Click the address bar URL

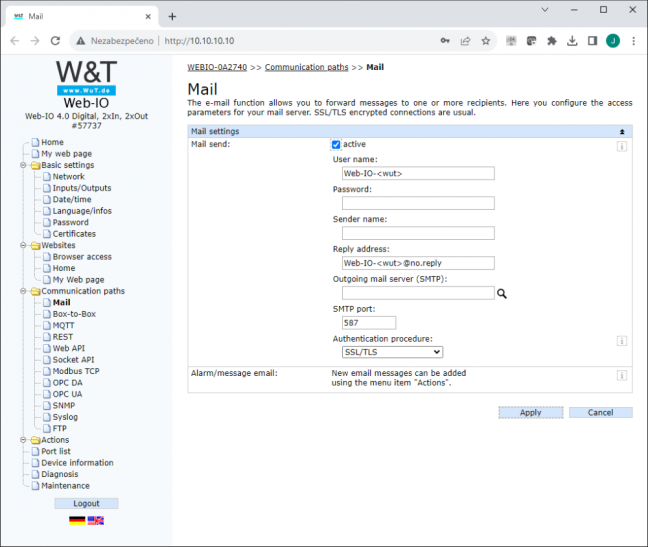click(199, 40)
